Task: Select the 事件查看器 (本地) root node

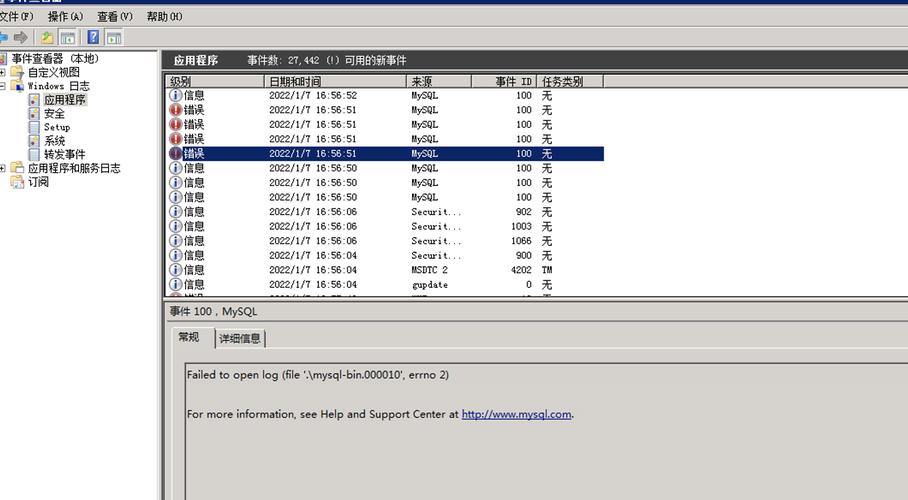Action: [55, 59]
